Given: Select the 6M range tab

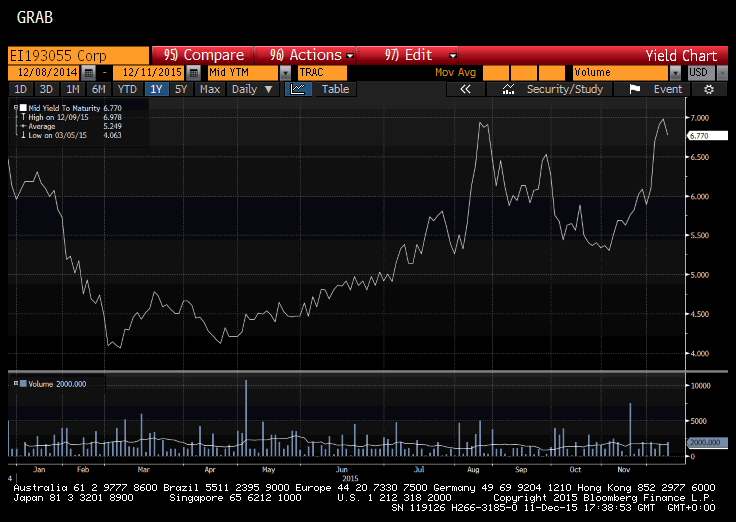Looking at the screenshot, I should coord(99,89).
